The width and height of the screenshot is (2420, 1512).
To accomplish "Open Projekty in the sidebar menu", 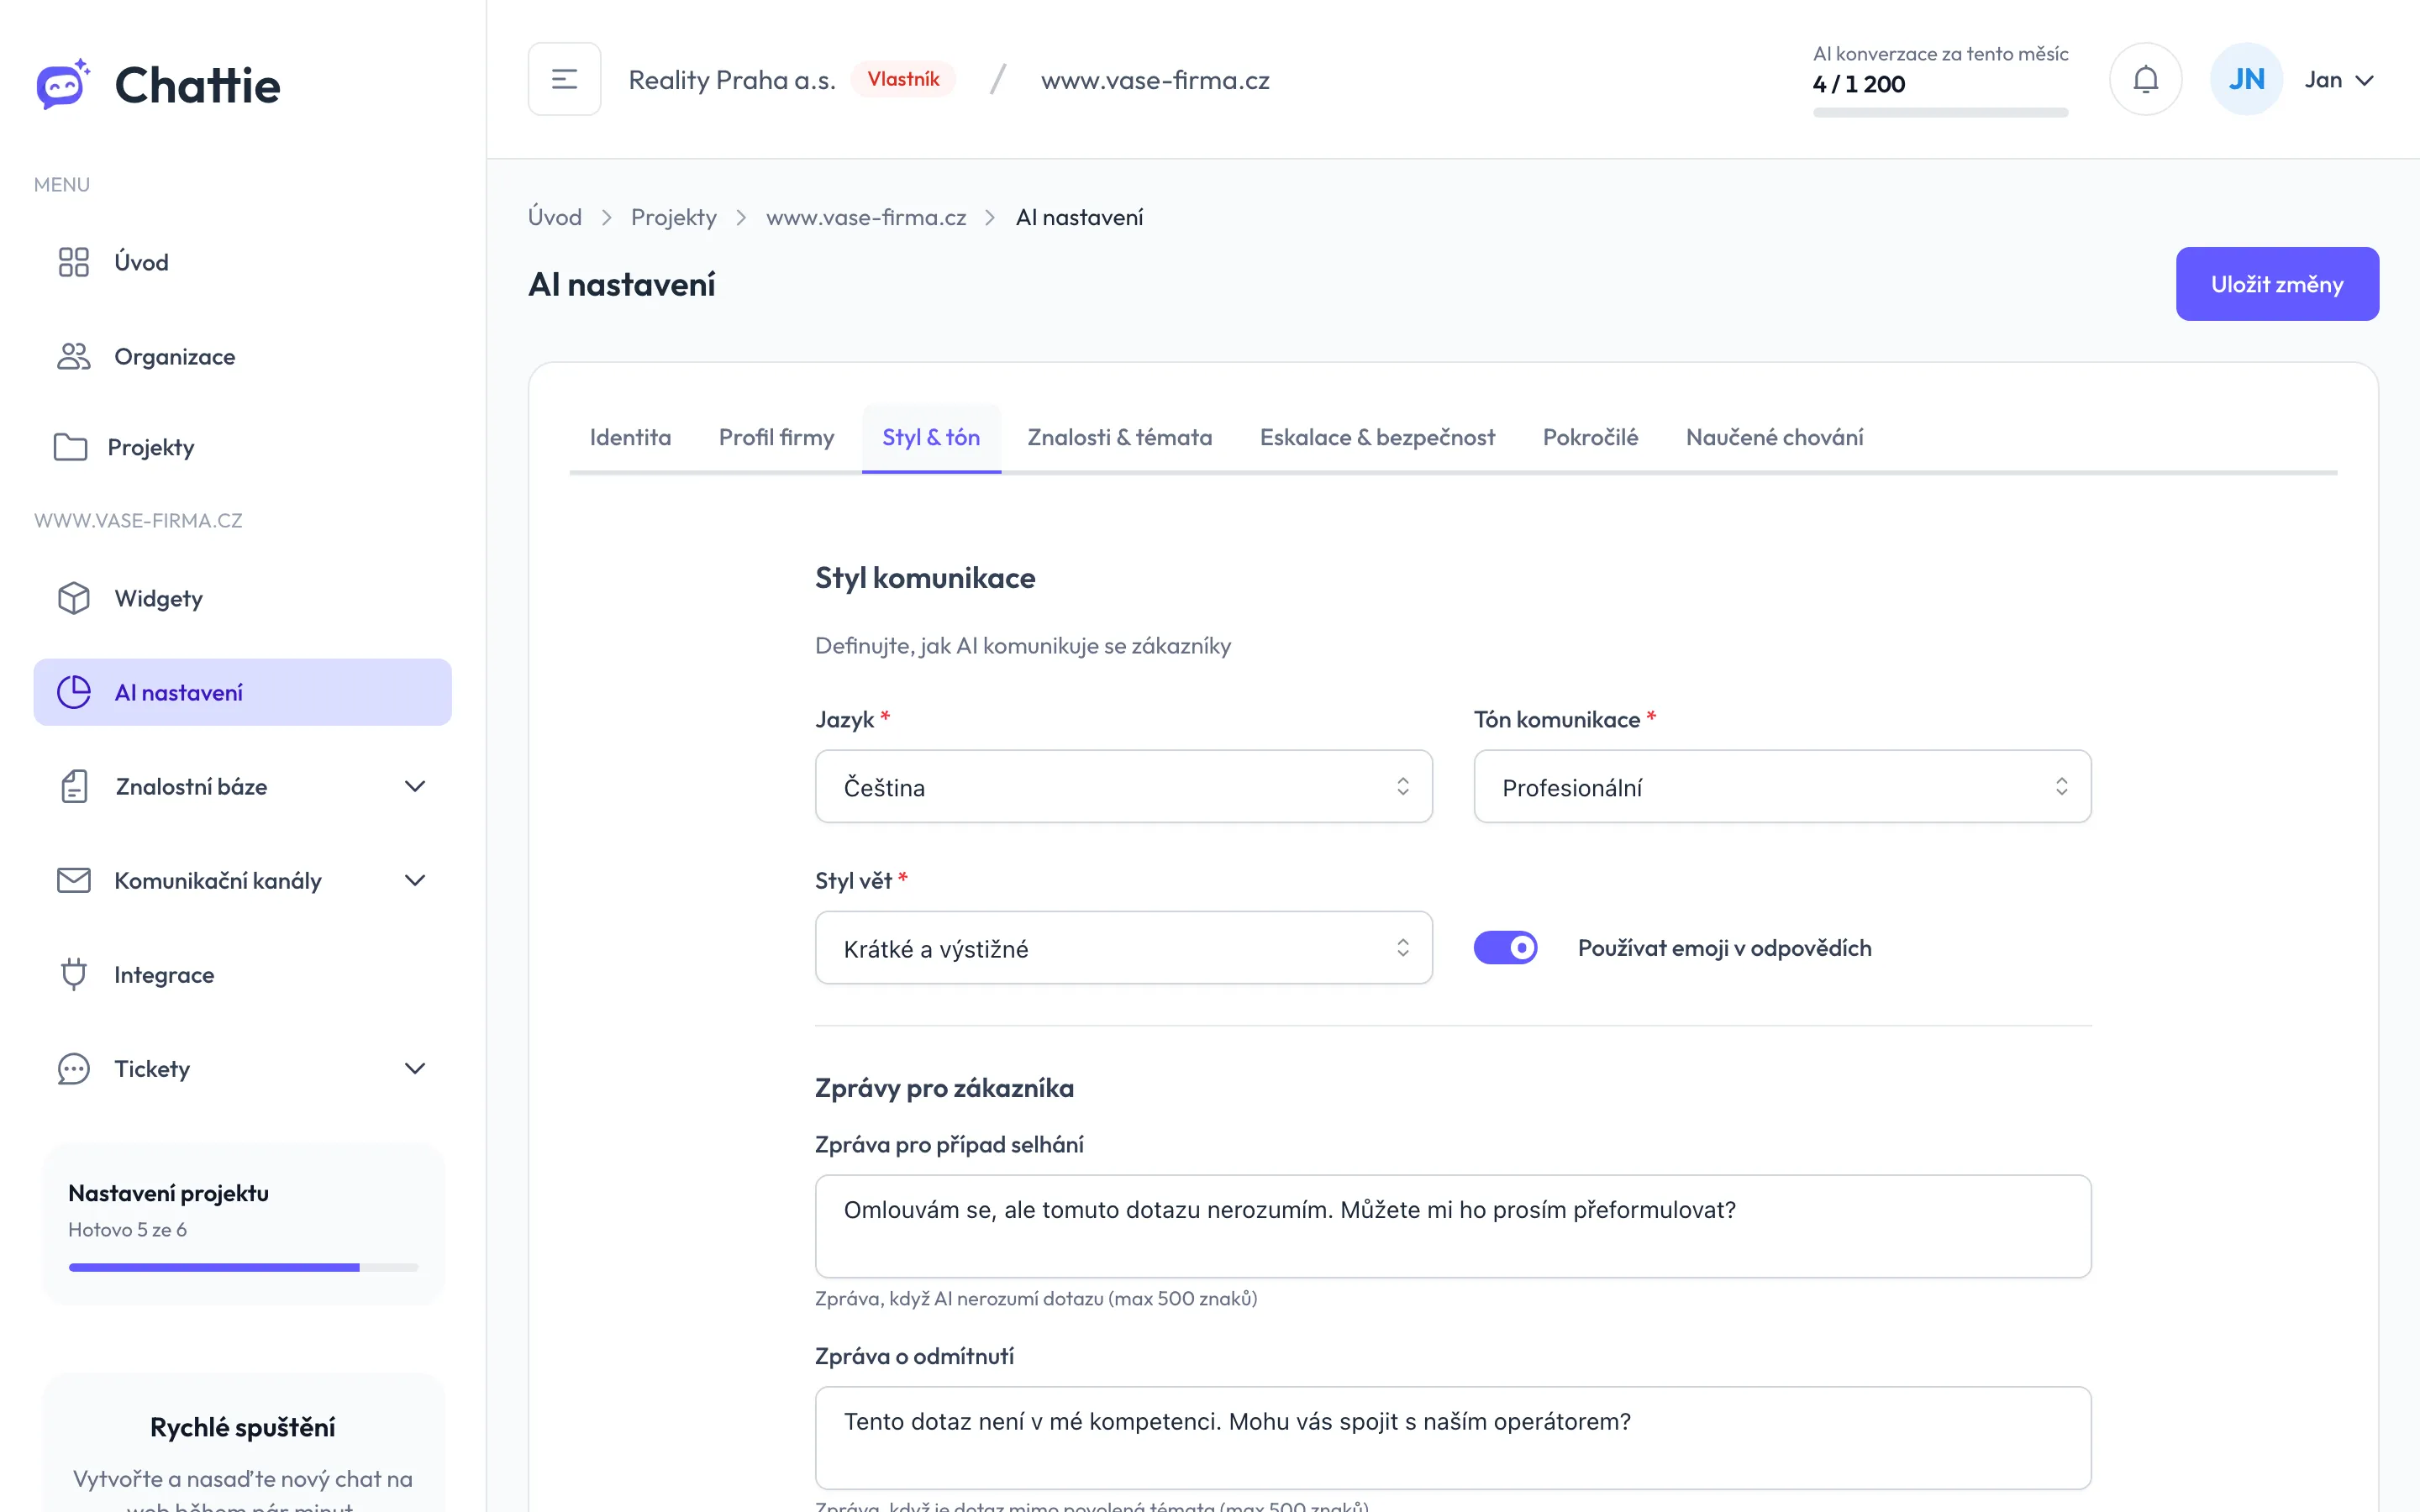I will pos(242,447).
